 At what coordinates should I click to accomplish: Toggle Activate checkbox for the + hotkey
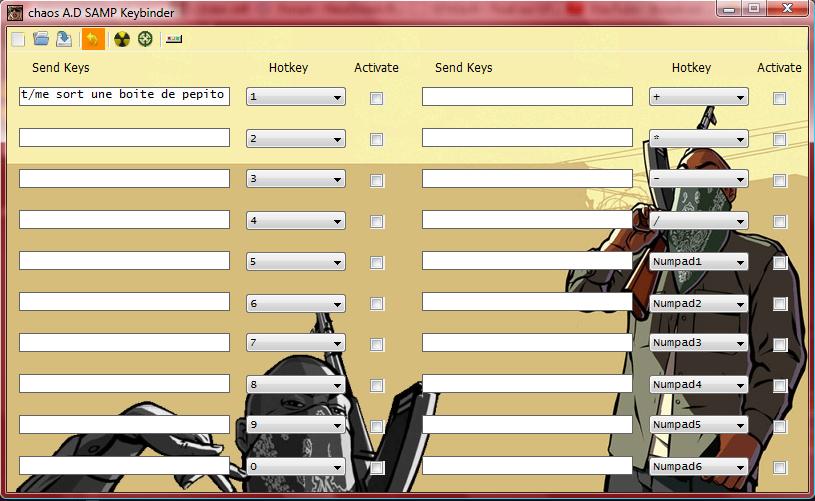tap(779, 98)
